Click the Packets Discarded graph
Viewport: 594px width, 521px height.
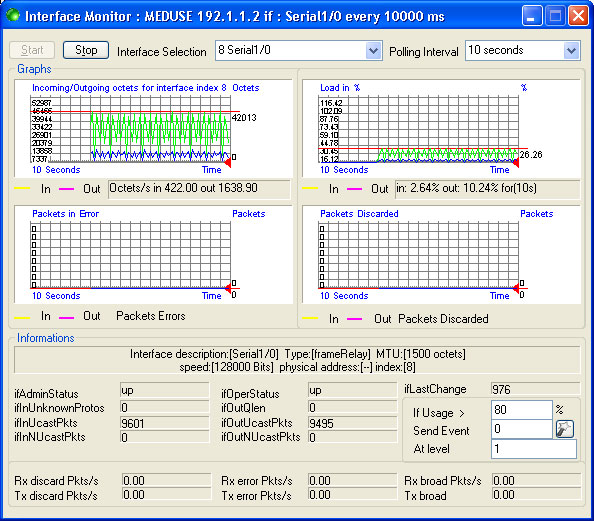441,254
